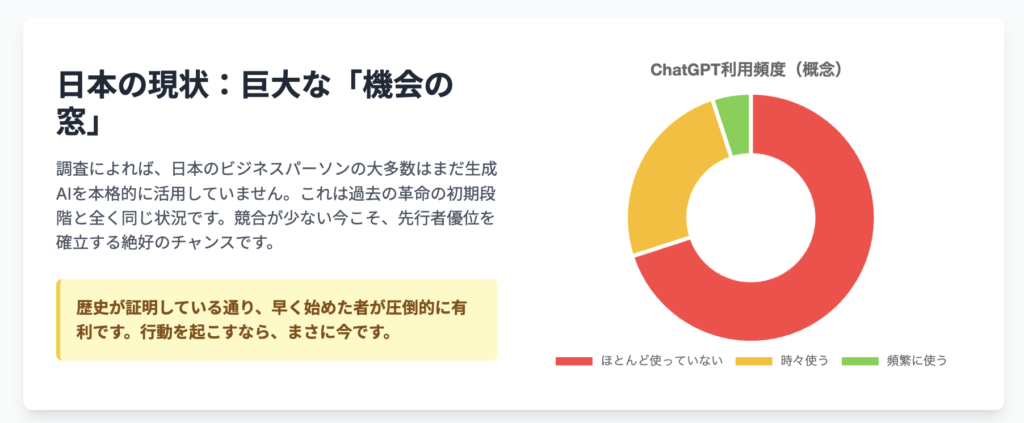Click the yellow highlighted callout box

[x=277, y=320]
